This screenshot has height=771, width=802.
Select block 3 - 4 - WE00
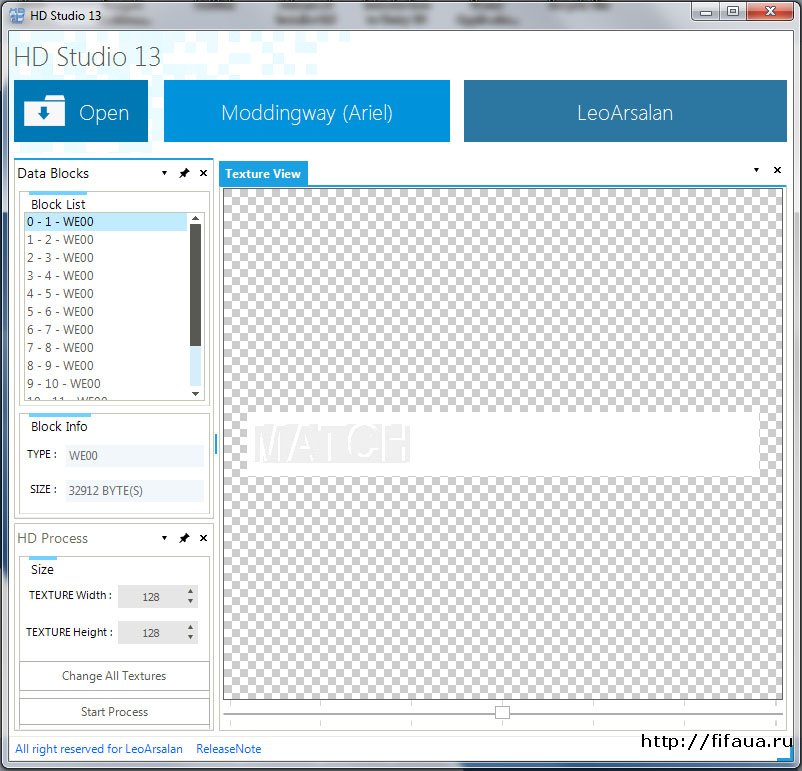60,276
